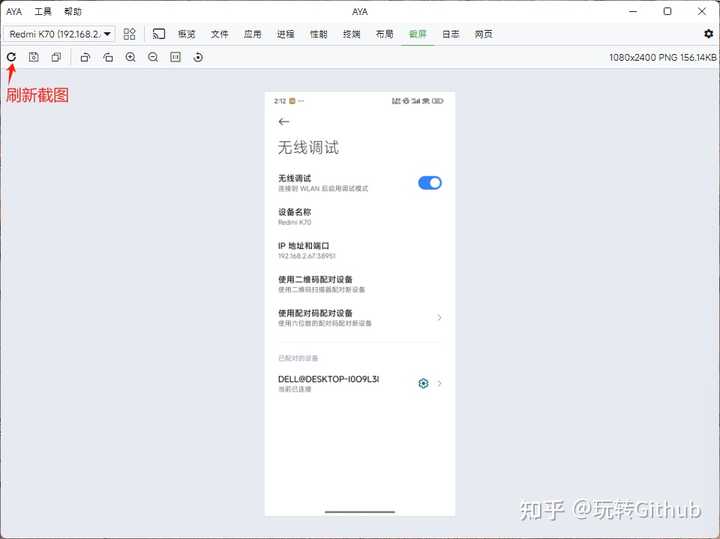Expand the 使用配对码配对设备 chevron
The height and width of the screenshot is (539, 720).
tap(439, 318)
